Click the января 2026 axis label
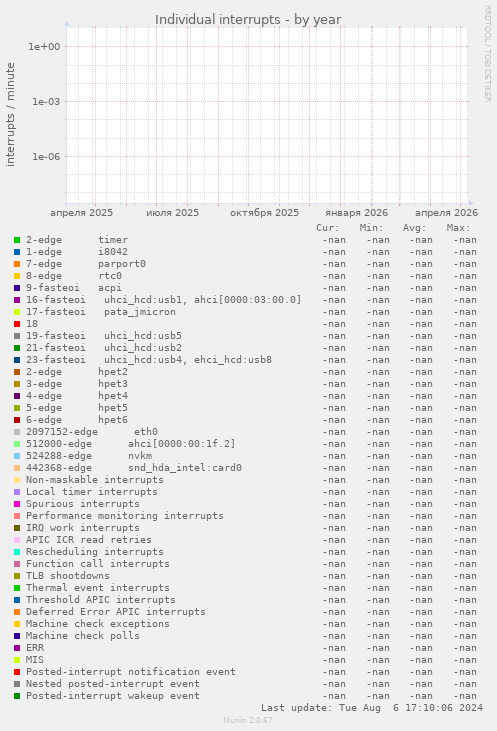This screenshot has width=497, height=731. click(357, 213)
